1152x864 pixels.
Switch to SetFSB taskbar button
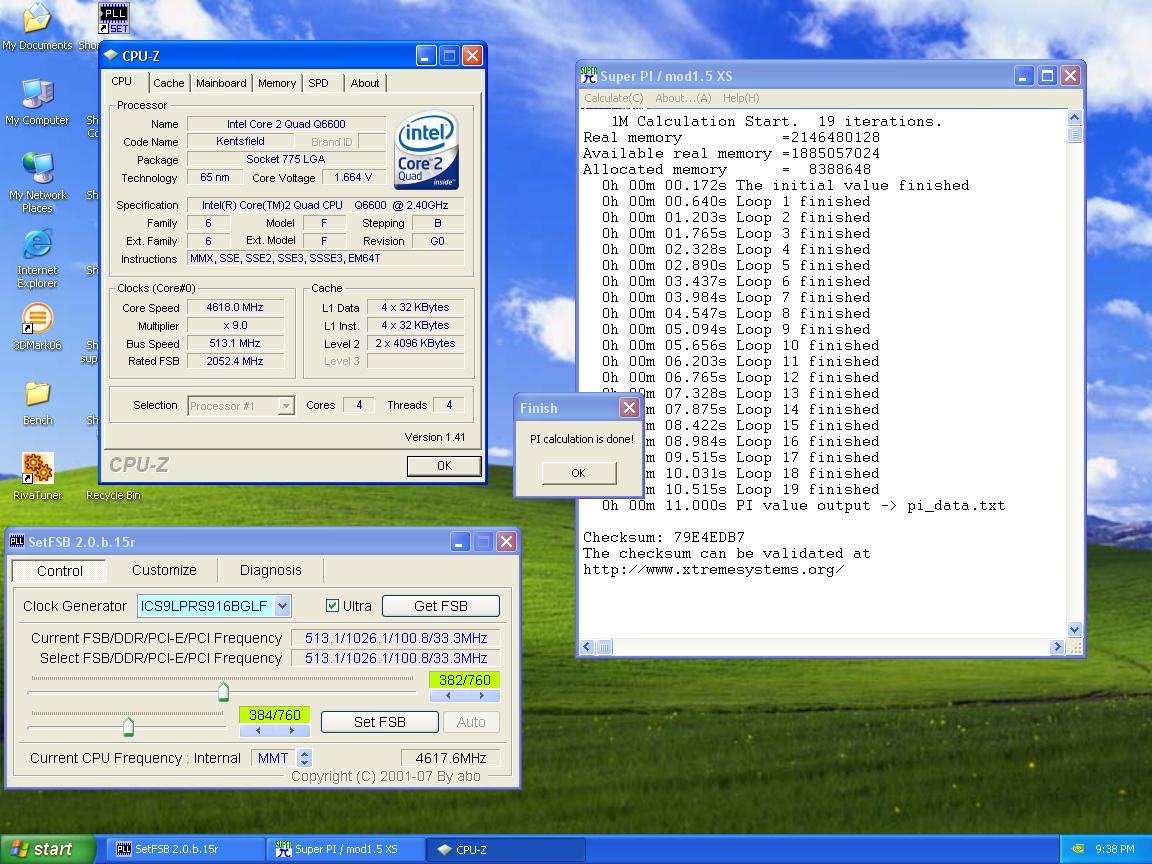coord(186,849)
